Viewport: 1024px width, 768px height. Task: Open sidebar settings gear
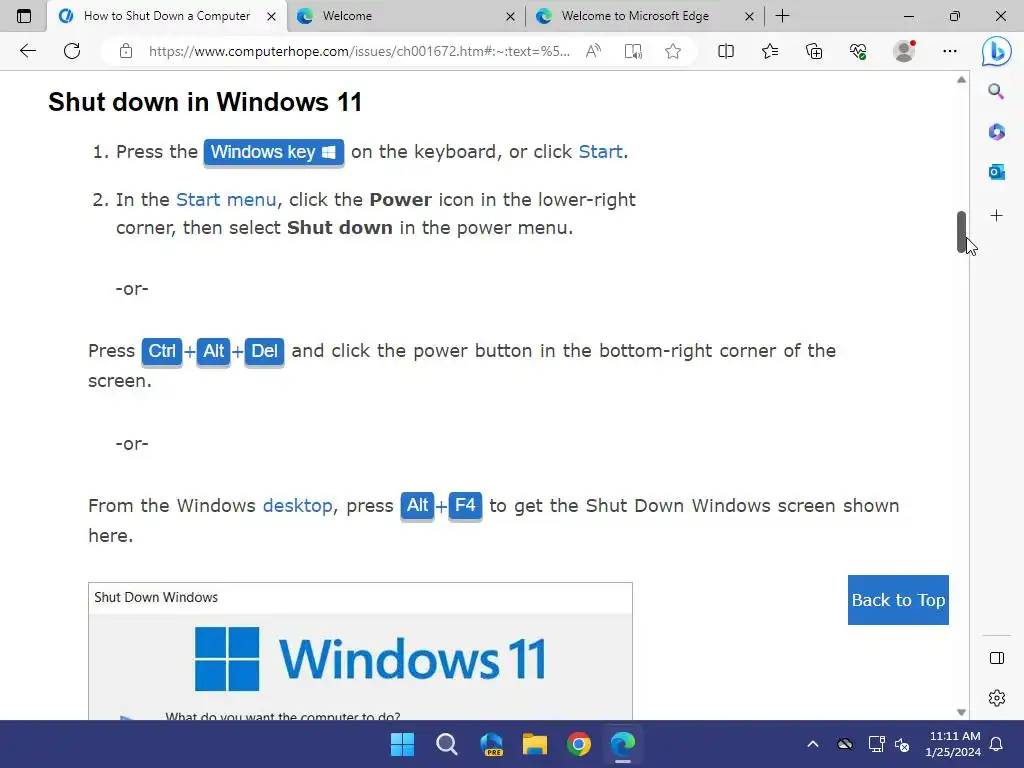click(x=997, y=698)
